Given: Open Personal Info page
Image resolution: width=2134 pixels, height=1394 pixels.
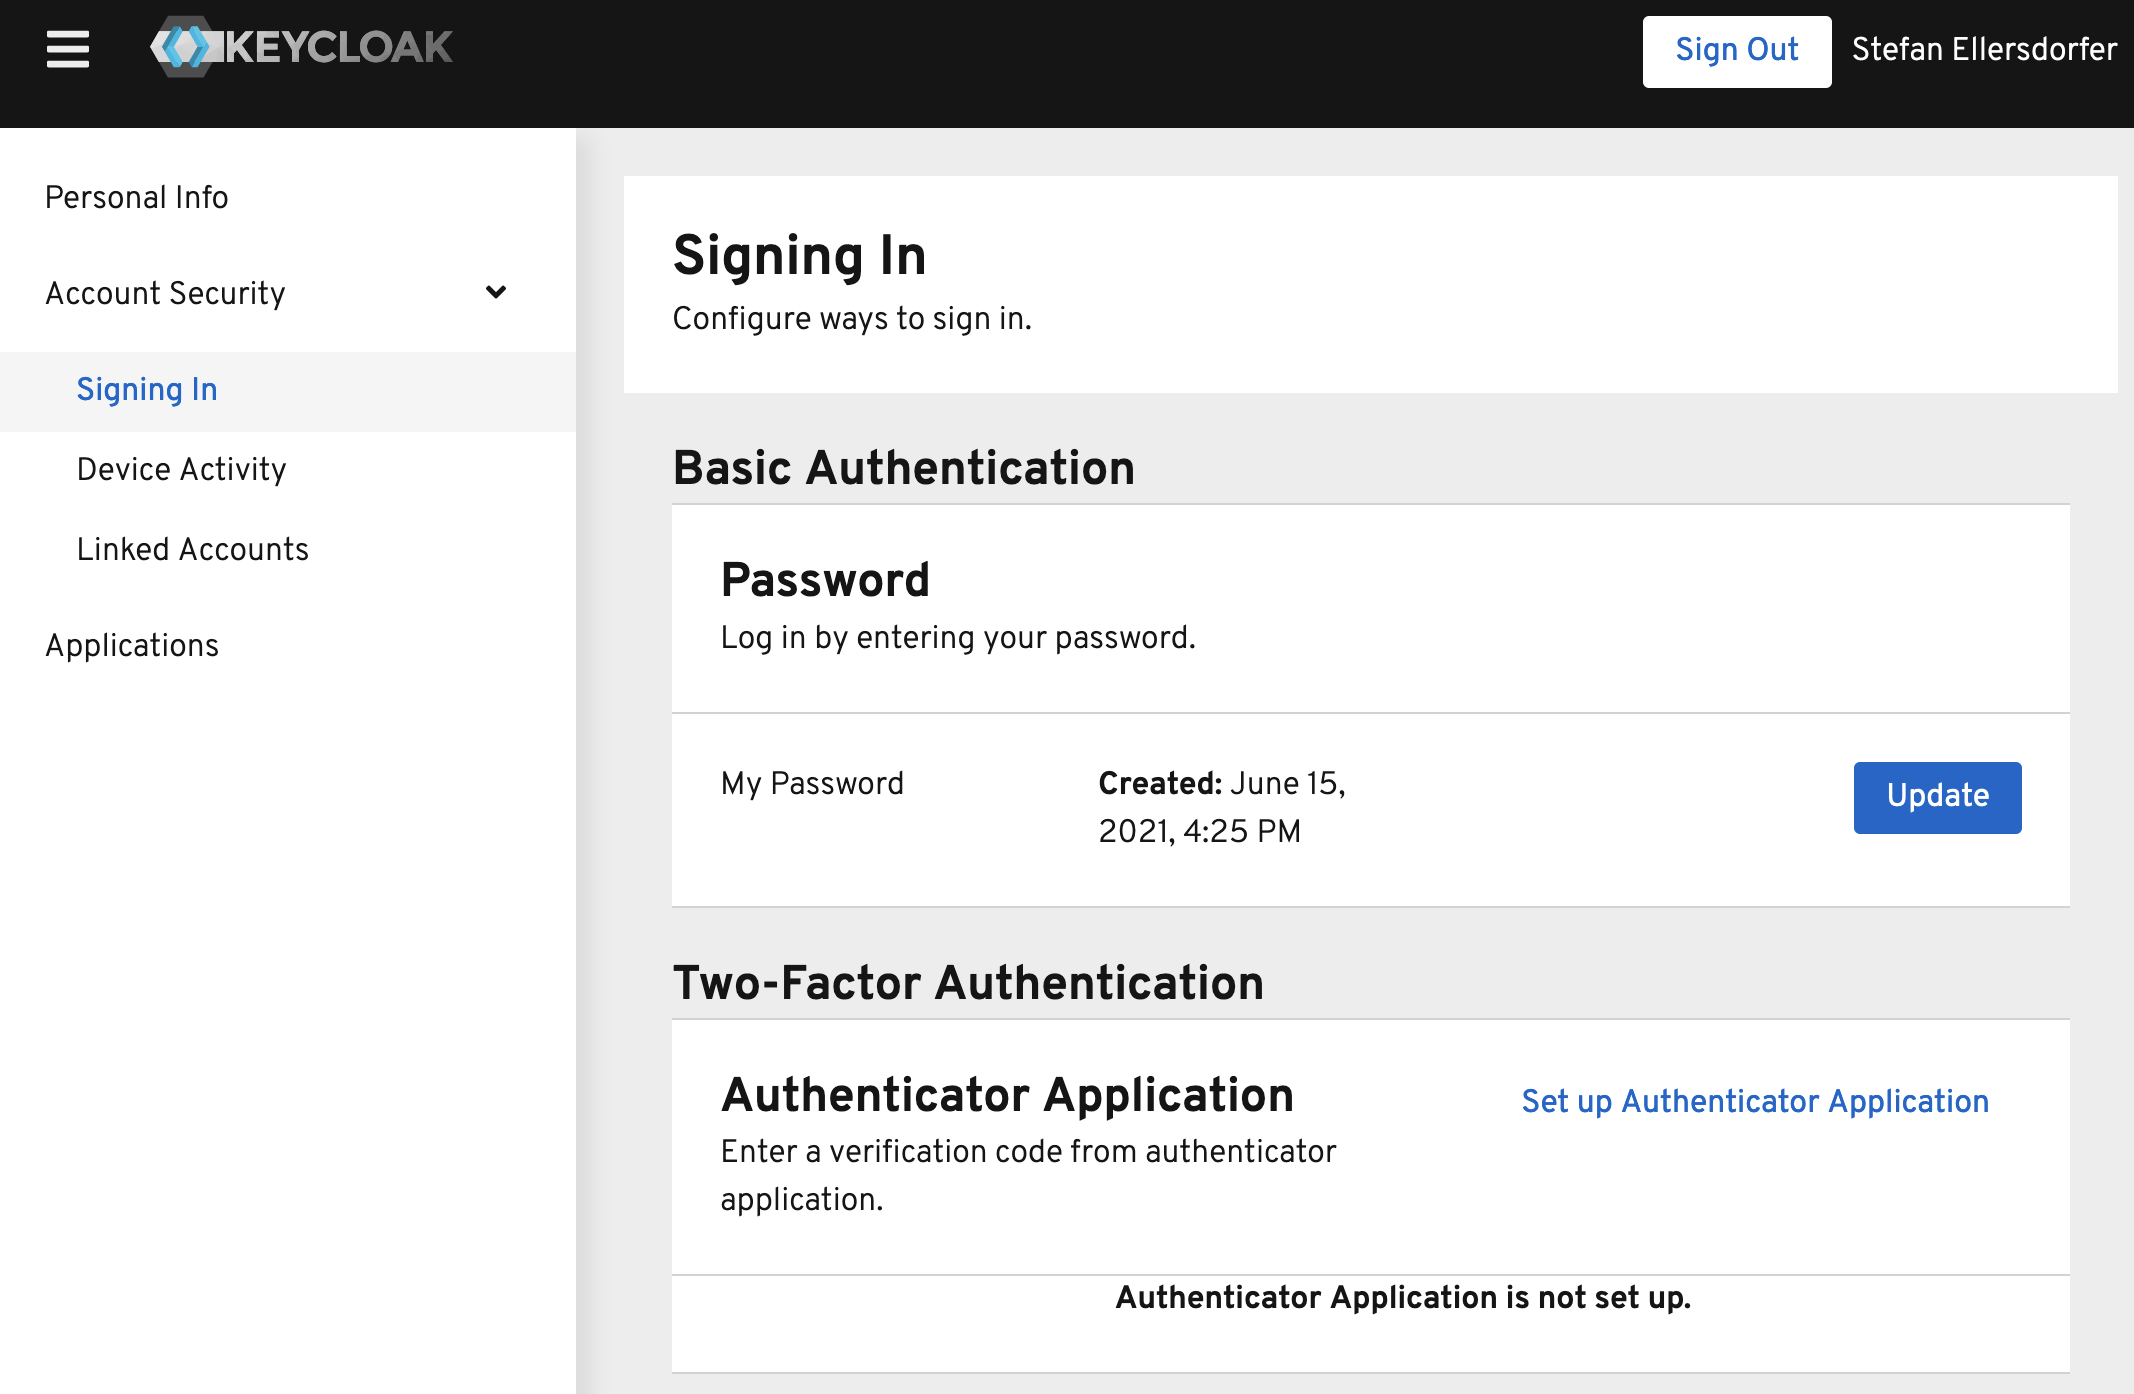Looking at the screenshot, I should point(137,197).
